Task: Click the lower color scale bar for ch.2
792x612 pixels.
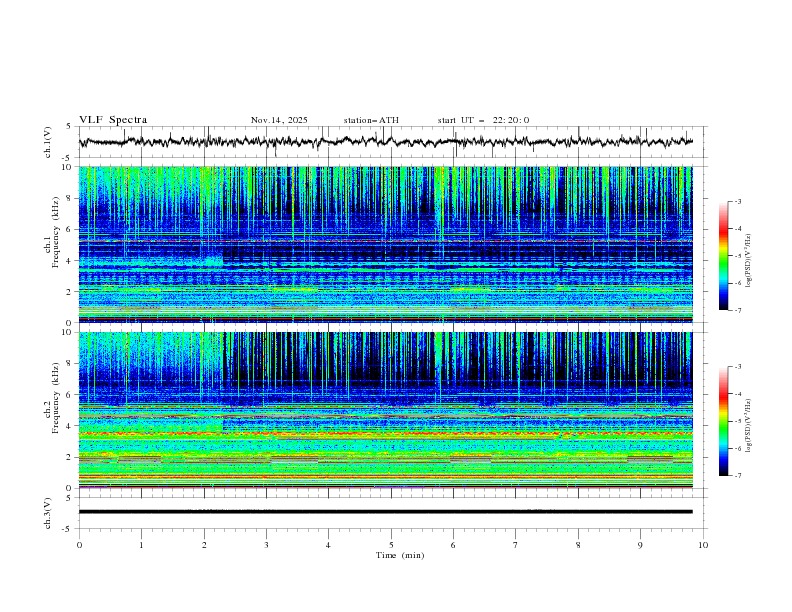Action: [x=723, y=421]
